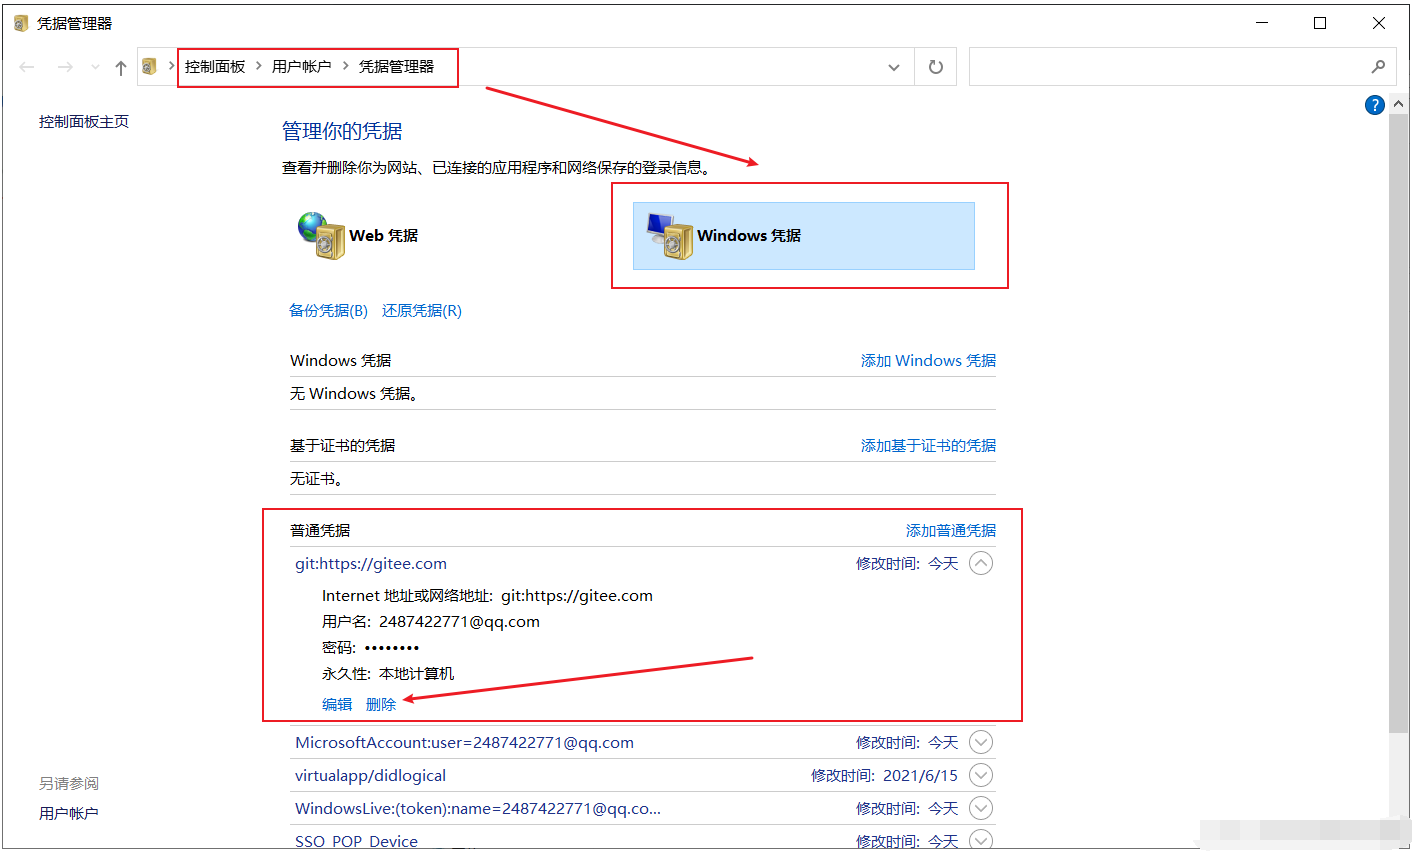1412x852 pixels.
Task: Expand the SSO_POP_Device credential chevron
Action: pos(981,841)
